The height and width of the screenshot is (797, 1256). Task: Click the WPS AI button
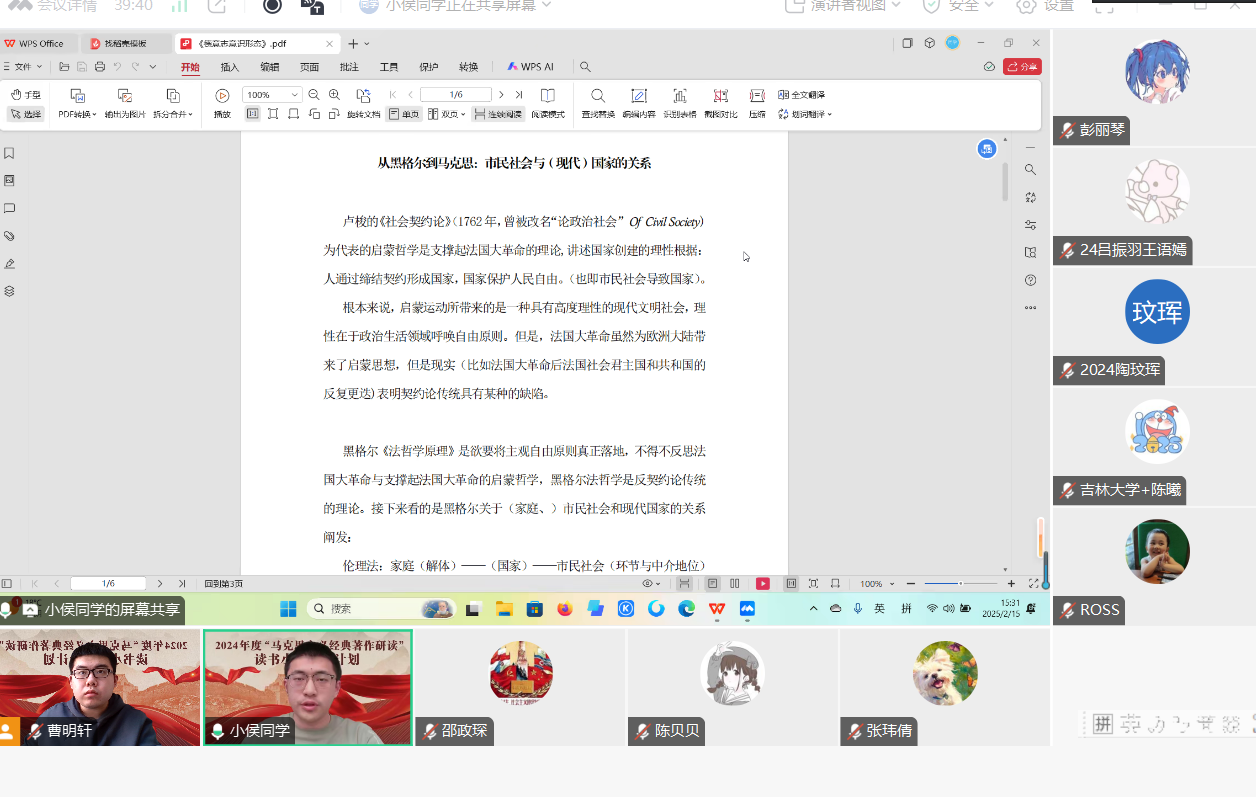530,67
